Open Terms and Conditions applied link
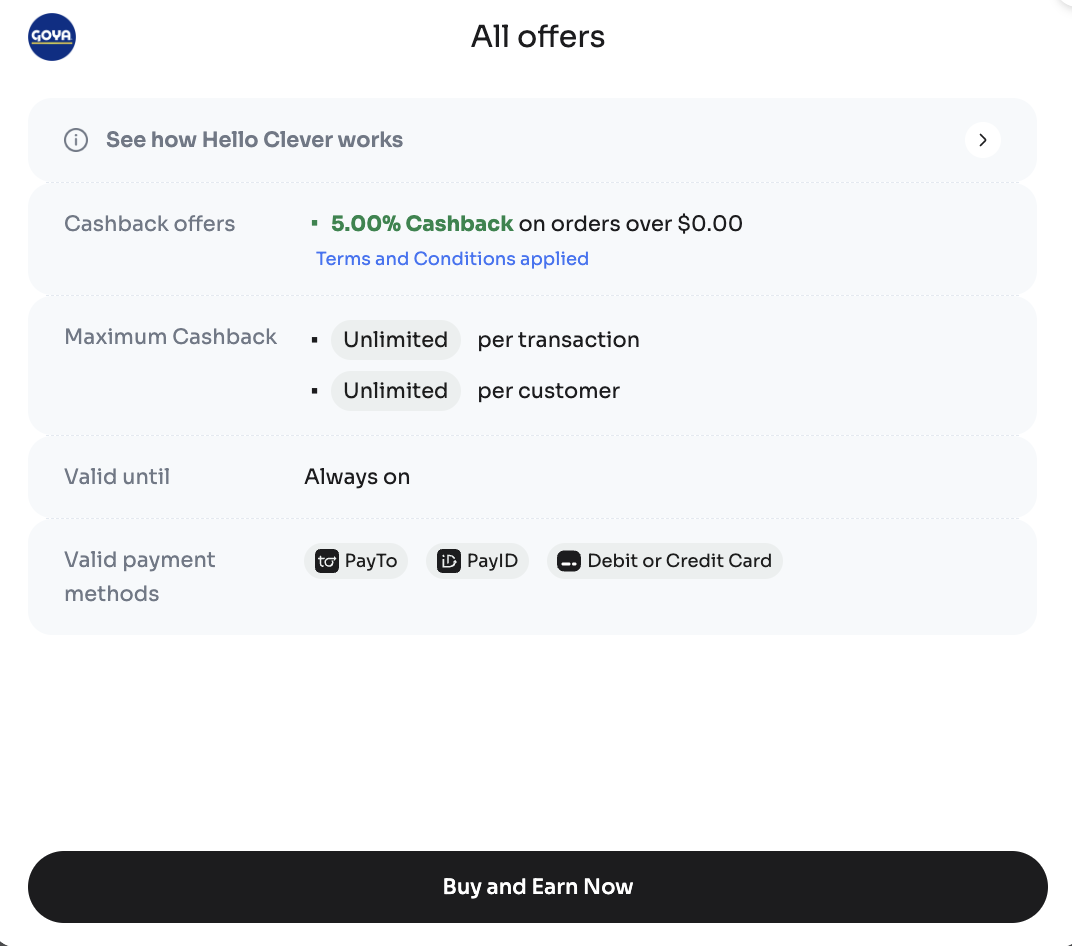The height and width of the screenshot is (946, 1072). (x=452, y=259)
